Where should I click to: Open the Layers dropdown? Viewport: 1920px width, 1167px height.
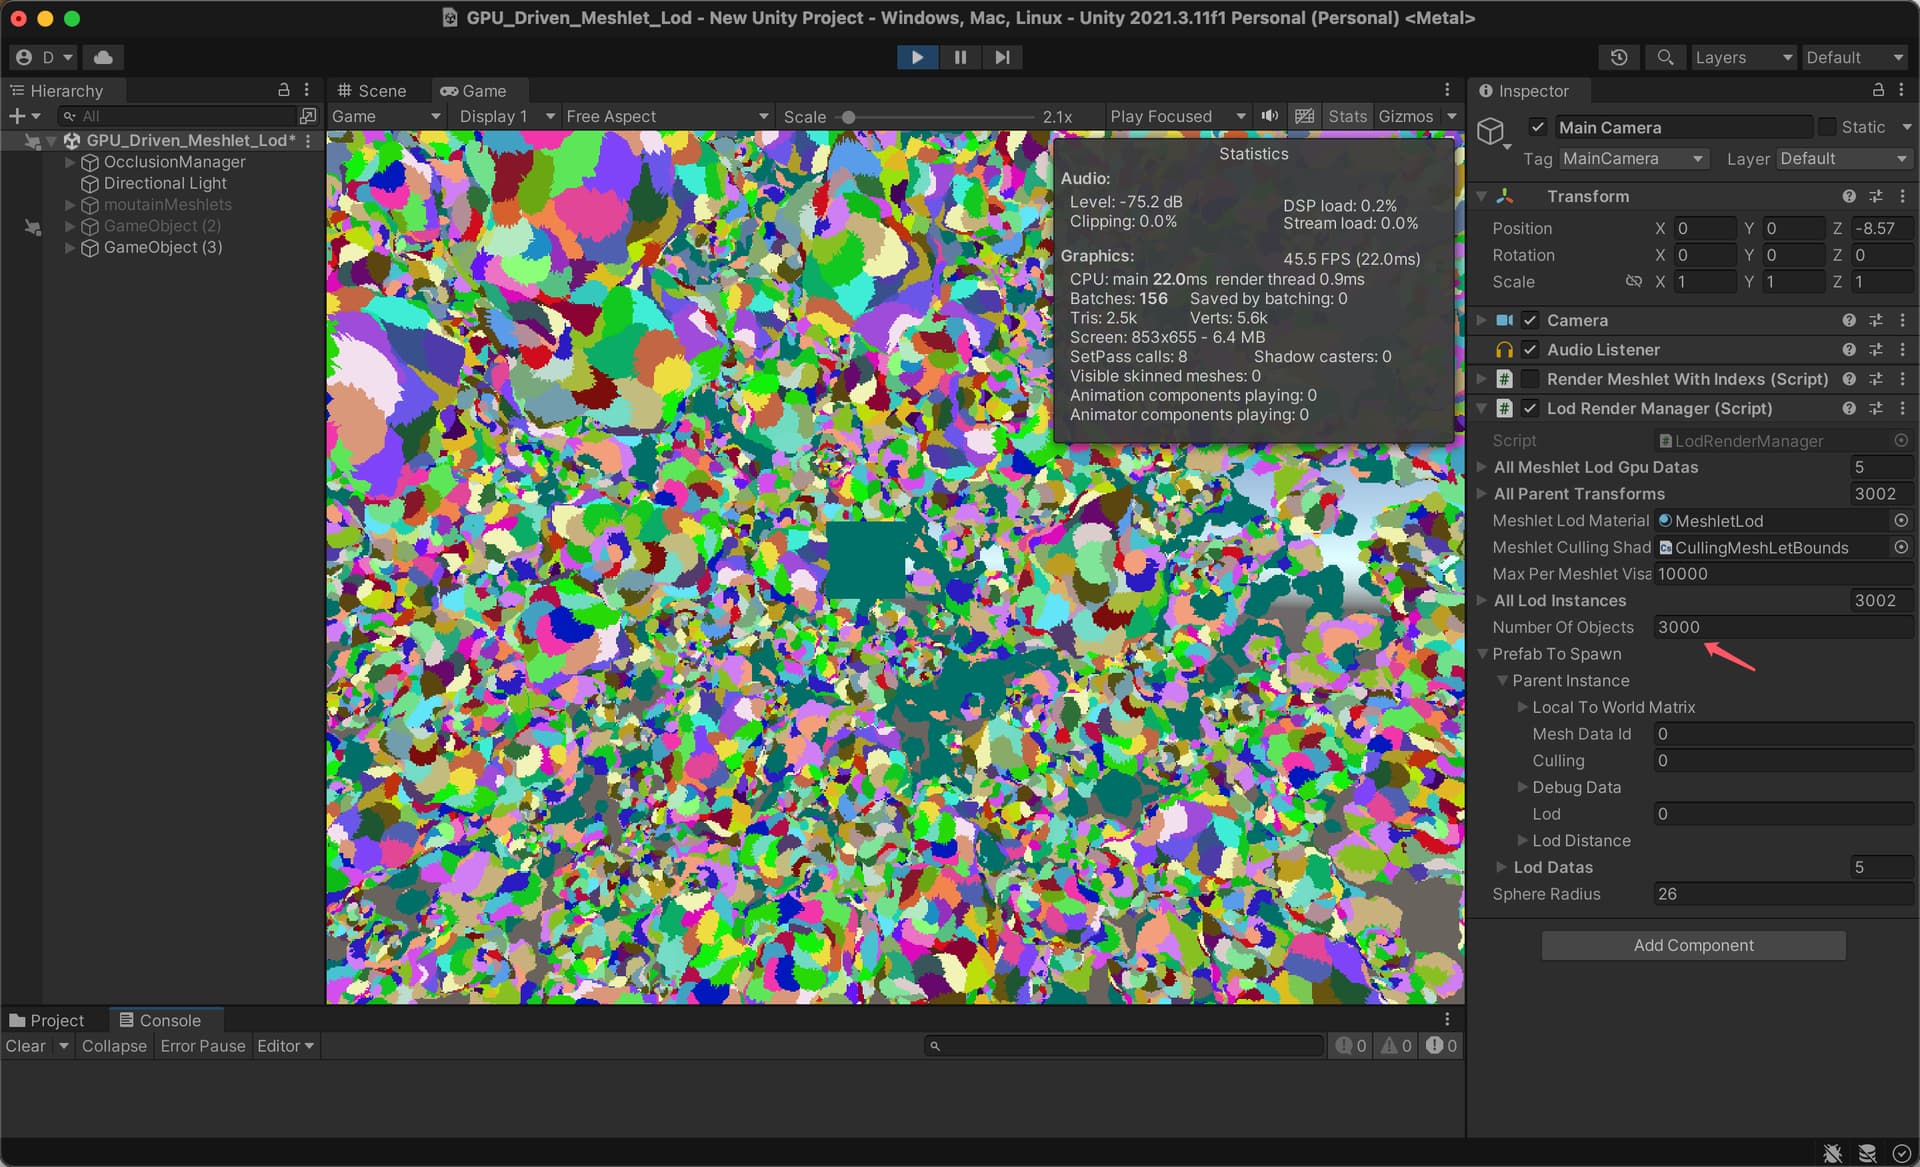[1743, 57]
